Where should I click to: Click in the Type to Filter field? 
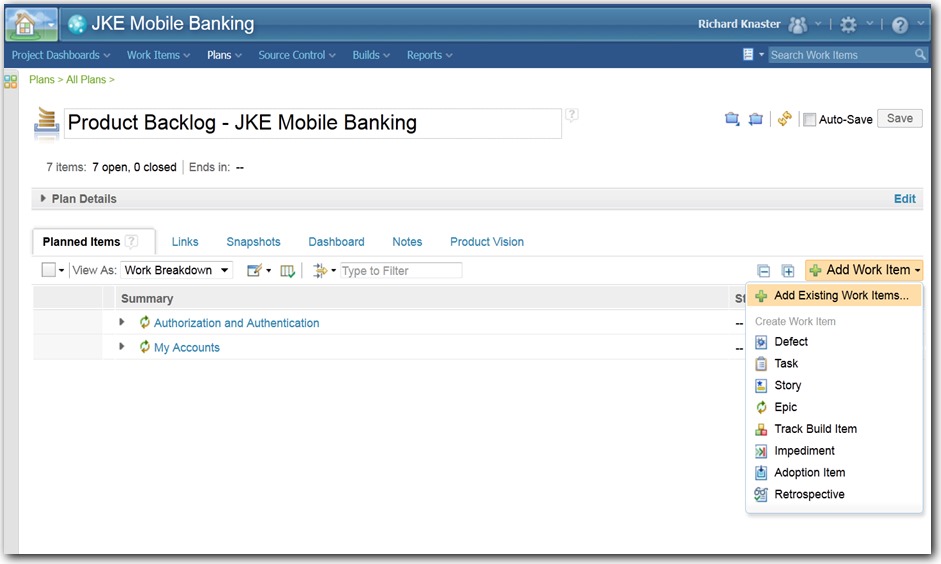click(400, 270)
